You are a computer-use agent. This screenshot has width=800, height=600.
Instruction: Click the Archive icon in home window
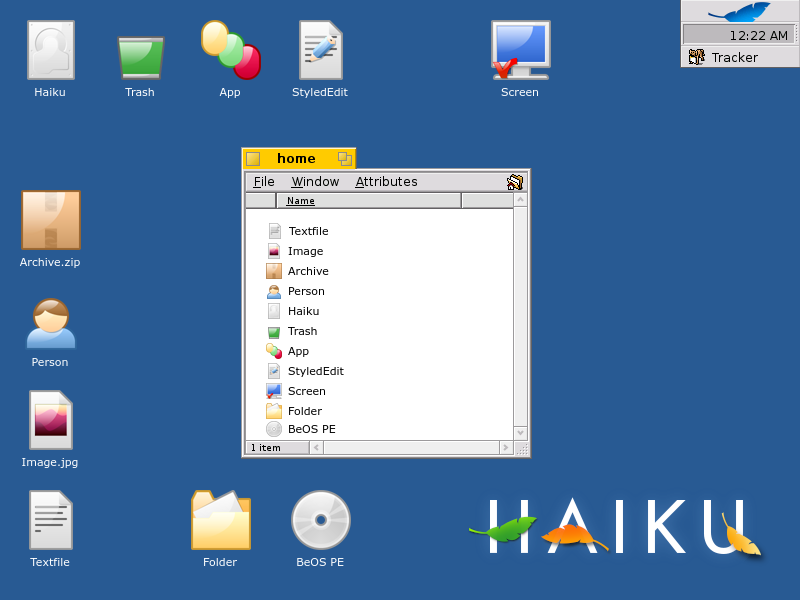click(274, 271)
